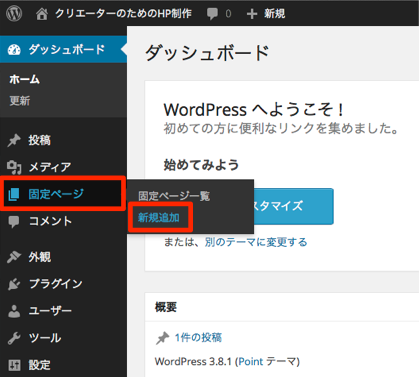Screen dimensions: 419x377
Task: Click the home icon in admin bar
Action: click(42, 14)
